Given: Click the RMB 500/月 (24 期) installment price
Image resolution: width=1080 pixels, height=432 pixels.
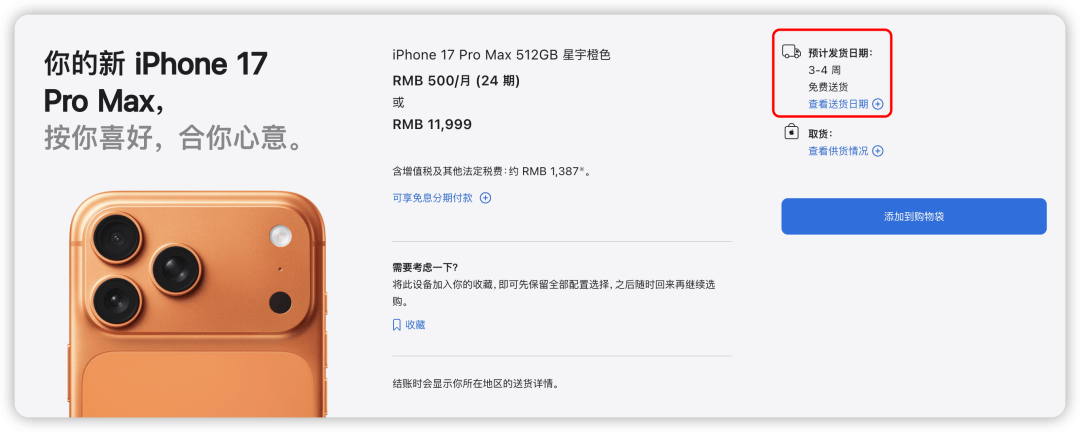Looking at the screenshot, I should [x=456, y=81].
